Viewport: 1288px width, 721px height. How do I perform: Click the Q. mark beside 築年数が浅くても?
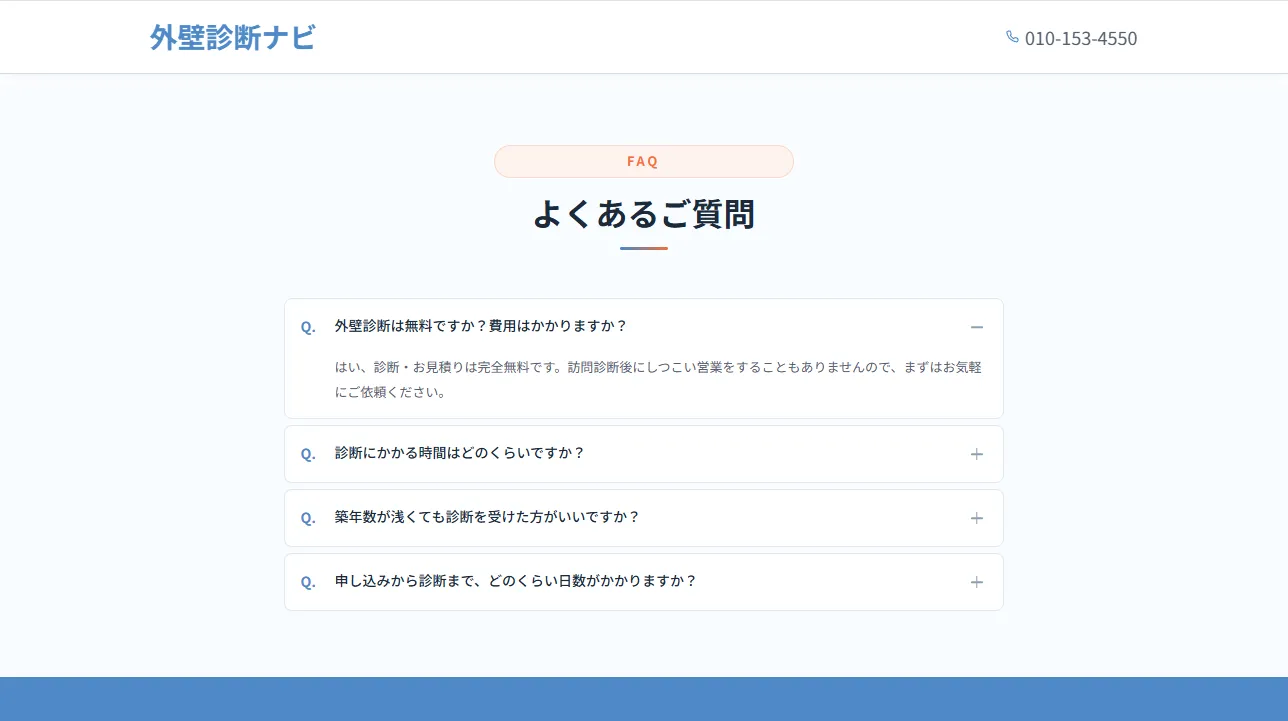coord(308,518)
